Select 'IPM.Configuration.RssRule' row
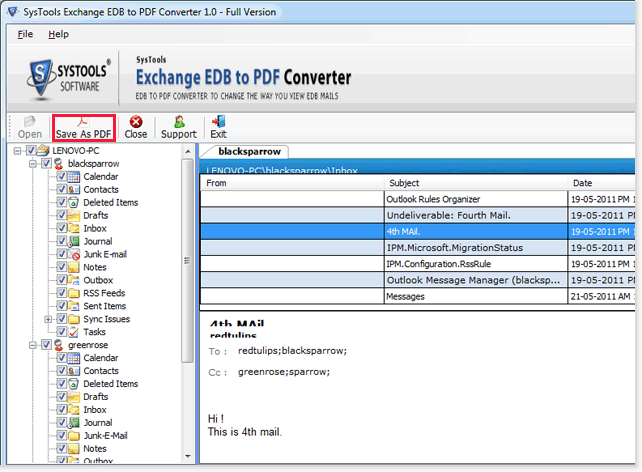 coord(418,264)
